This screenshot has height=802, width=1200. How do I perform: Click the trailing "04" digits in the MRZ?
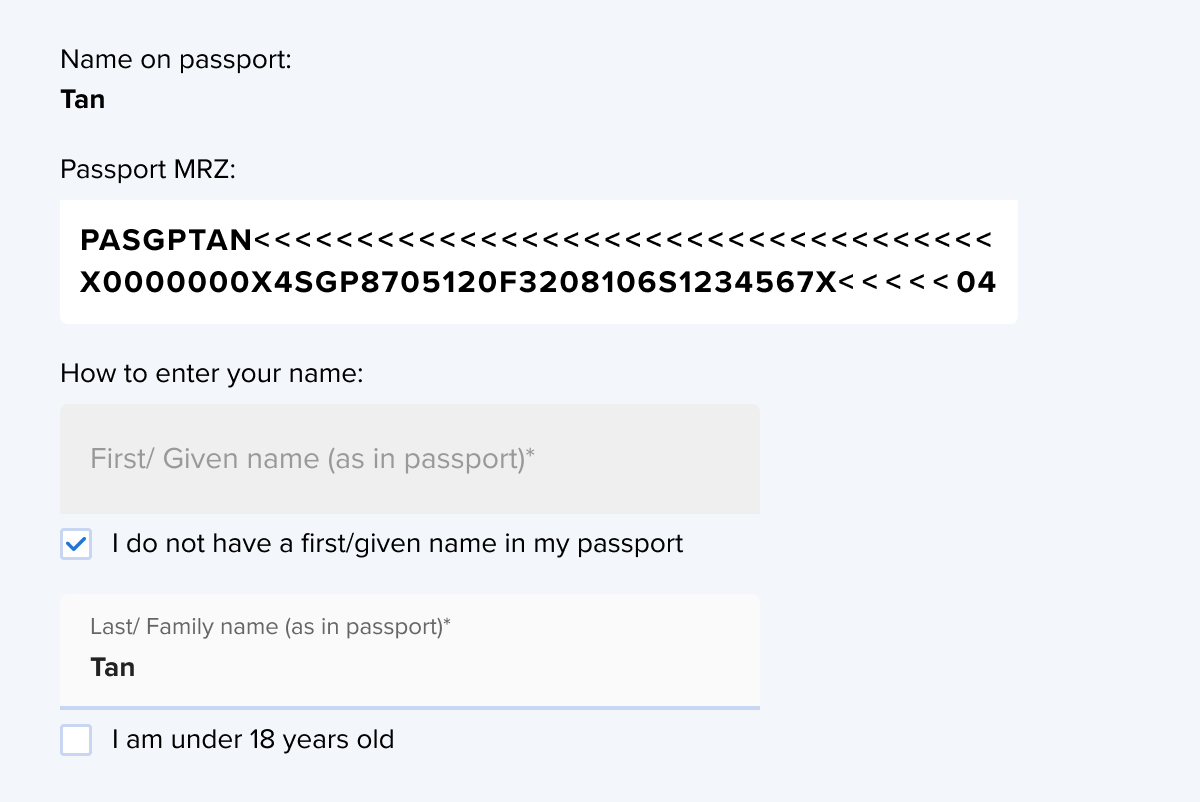coord(976,283)
